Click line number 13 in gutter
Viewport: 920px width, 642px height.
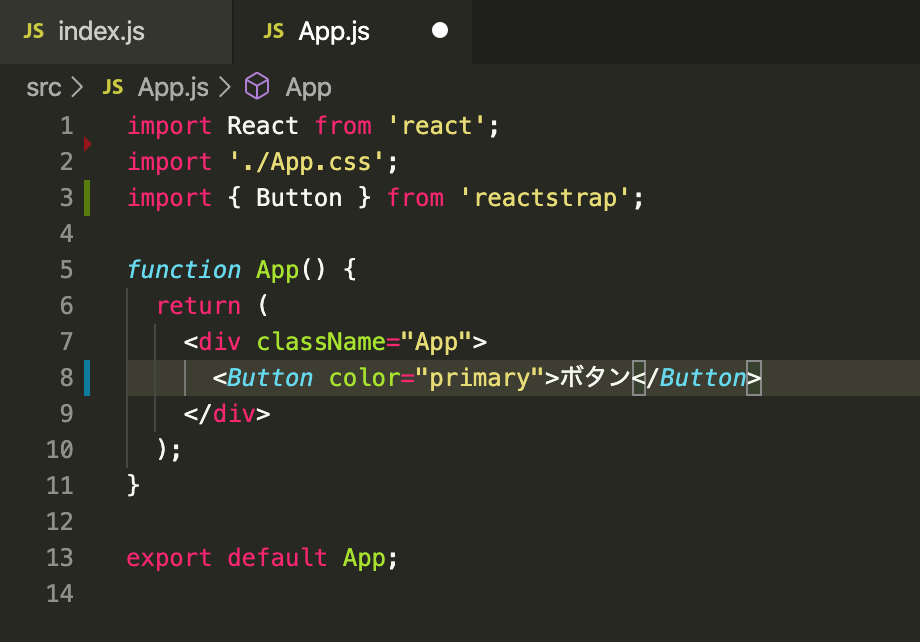click(60, 557)
